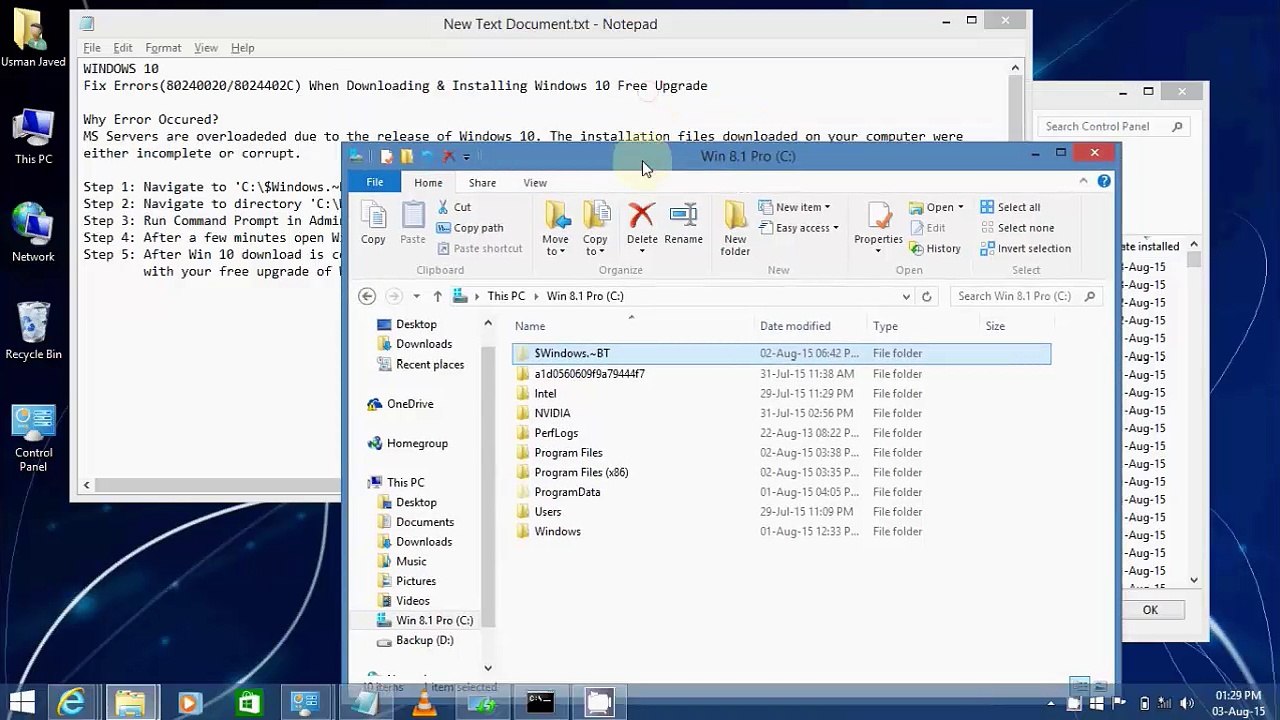The height and width of the screenshot is (720, 1280).
Task: Click the Explorer Back arrow
Action: pos(367,296)
